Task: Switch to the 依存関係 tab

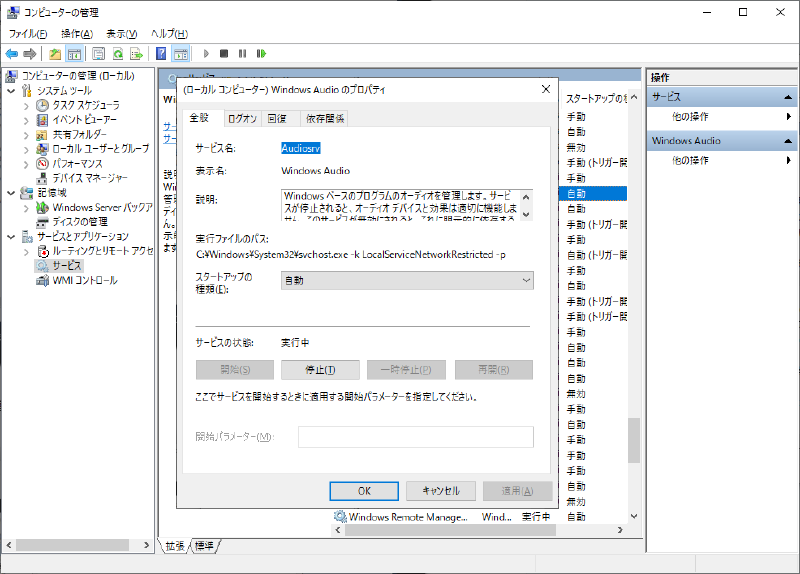Action: coord(325,118)
